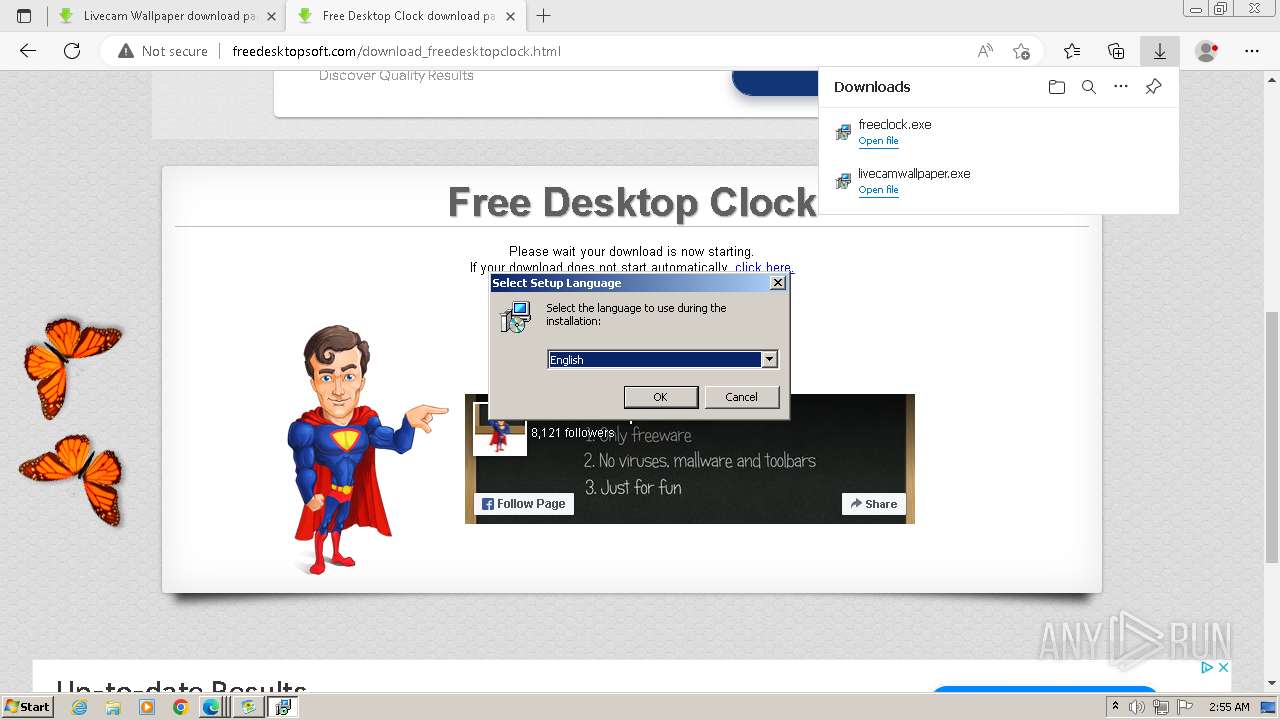Open more options in Downloads panel
This screenshot has width=1280, height=720.
point(1121,87)
